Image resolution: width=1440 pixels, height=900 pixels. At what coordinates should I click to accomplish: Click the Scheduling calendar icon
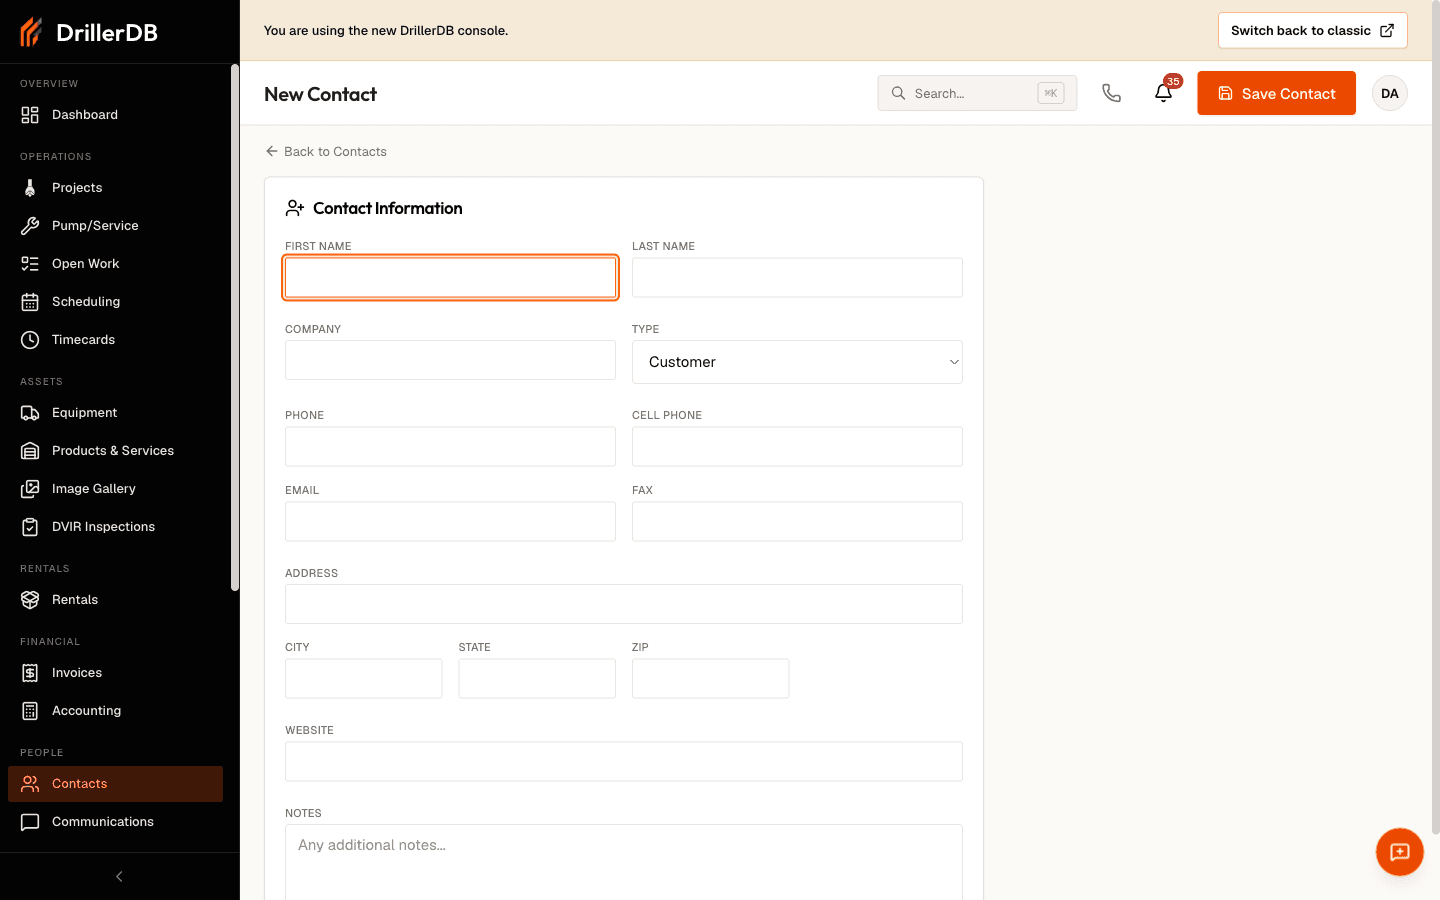(30, 302)
